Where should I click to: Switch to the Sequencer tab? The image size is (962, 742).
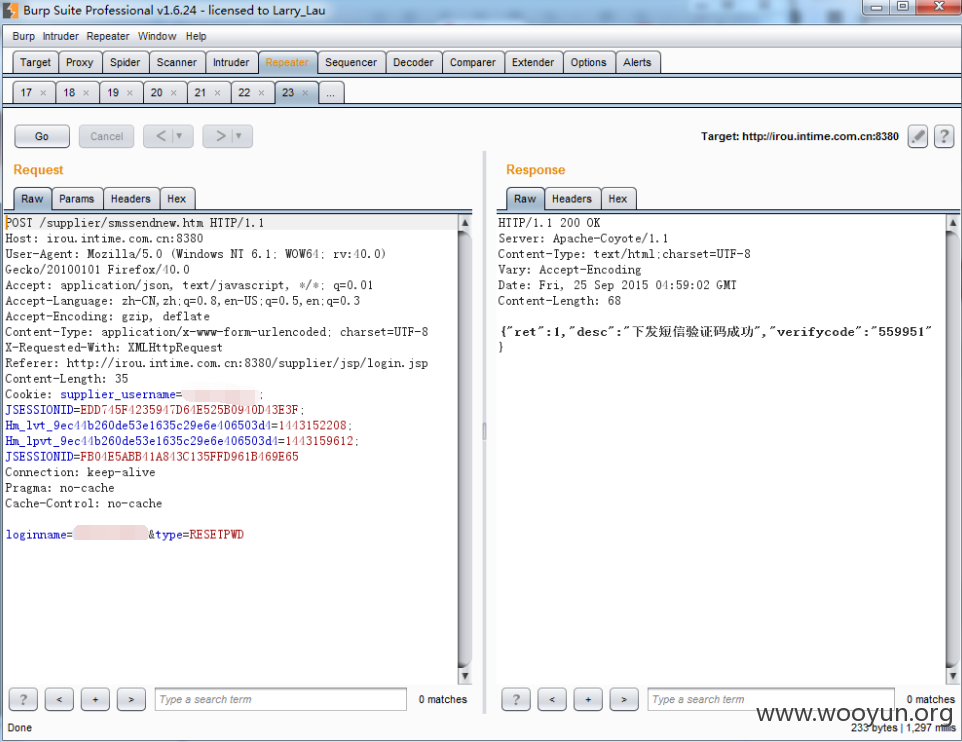pos(351,63)
